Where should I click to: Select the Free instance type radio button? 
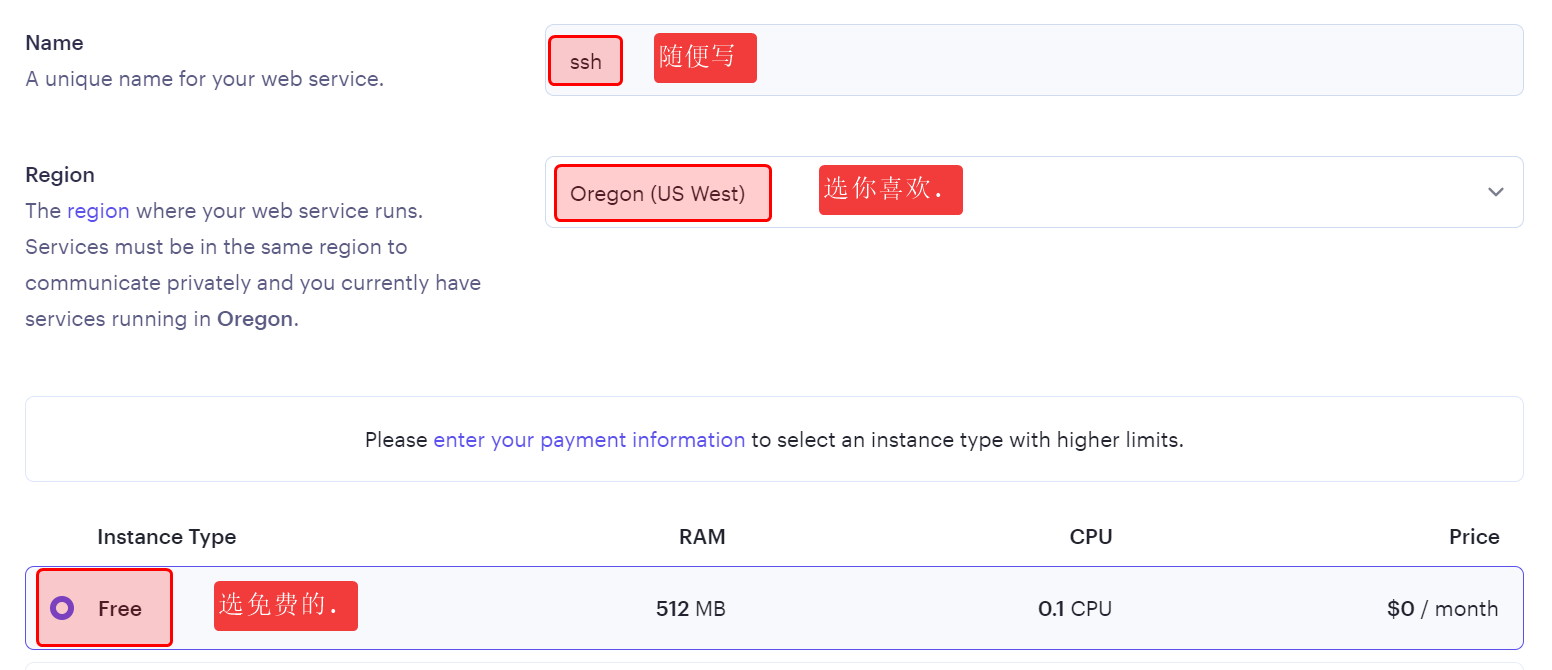click(62, 608)
